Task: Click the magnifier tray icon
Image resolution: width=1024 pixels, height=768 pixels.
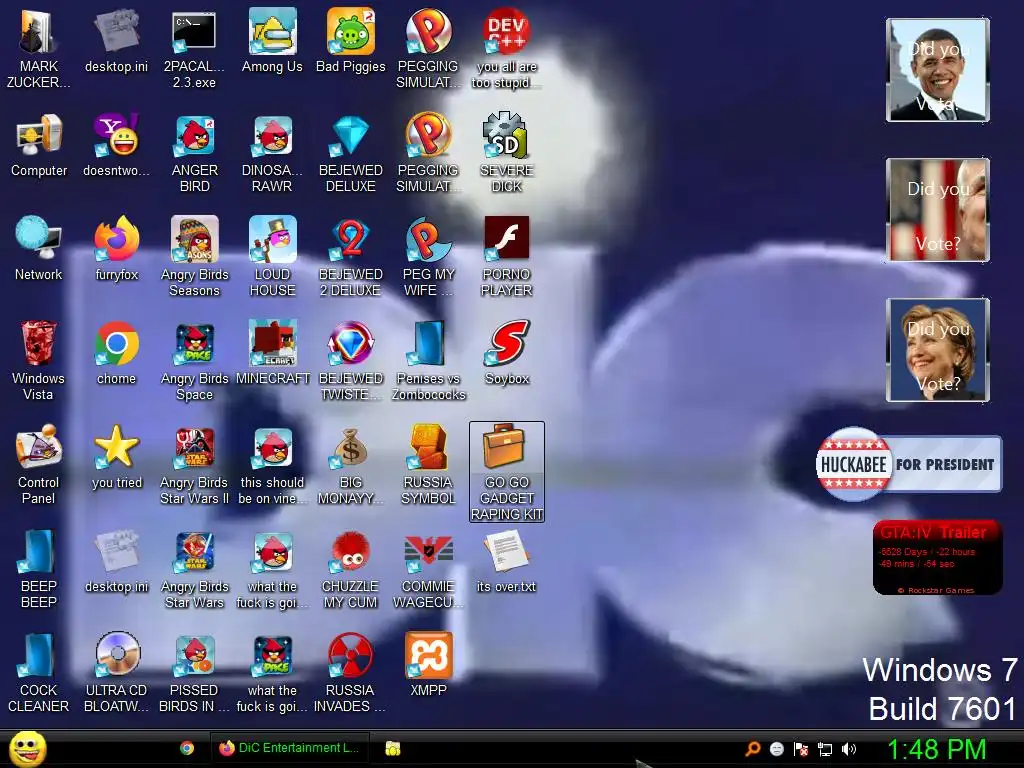Action: [752, 749]
